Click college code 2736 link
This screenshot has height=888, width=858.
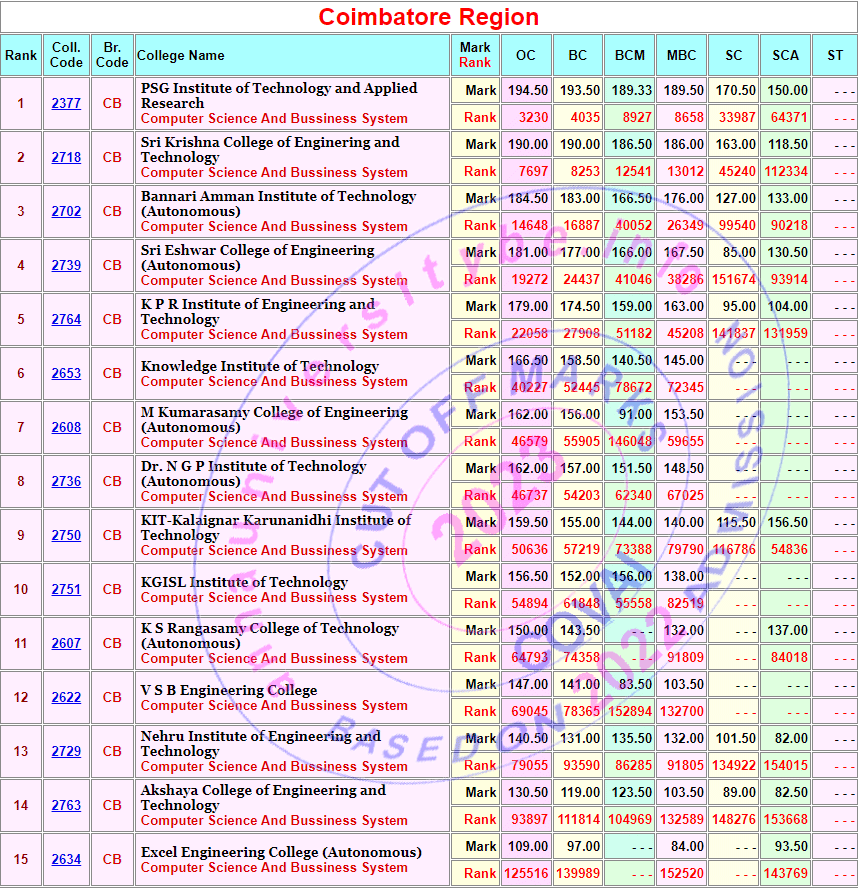(x=66, y=482)
